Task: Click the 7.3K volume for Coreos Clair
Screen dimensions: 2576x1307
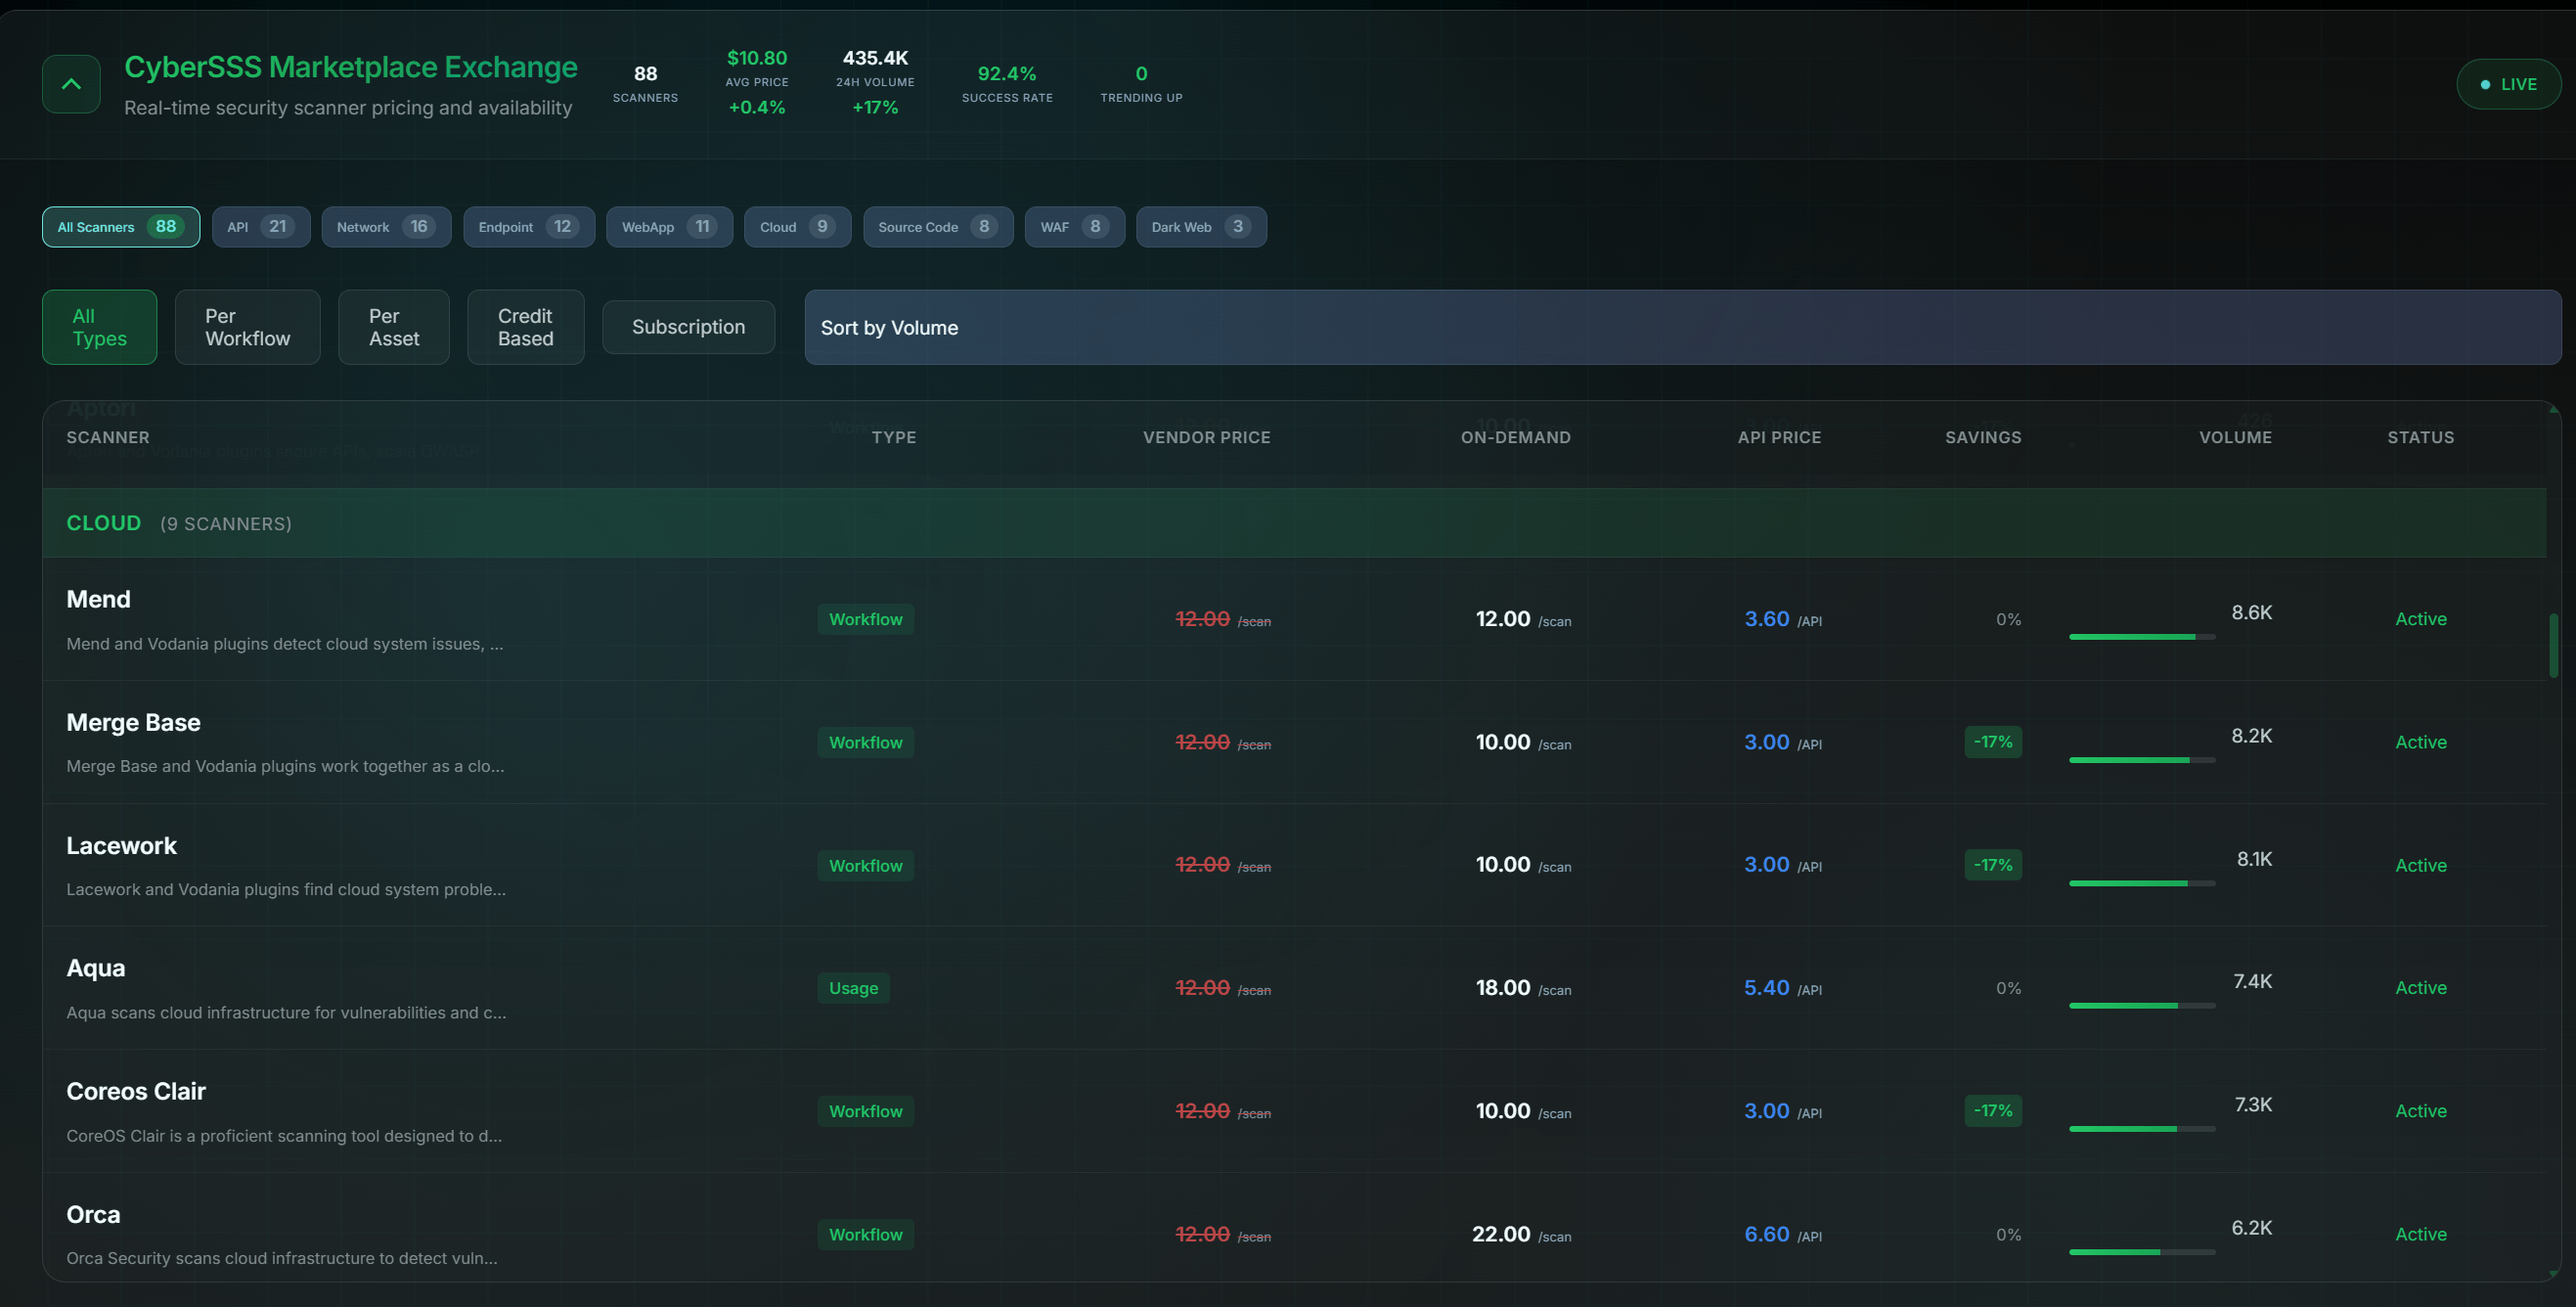Action: (2253, 1105)
